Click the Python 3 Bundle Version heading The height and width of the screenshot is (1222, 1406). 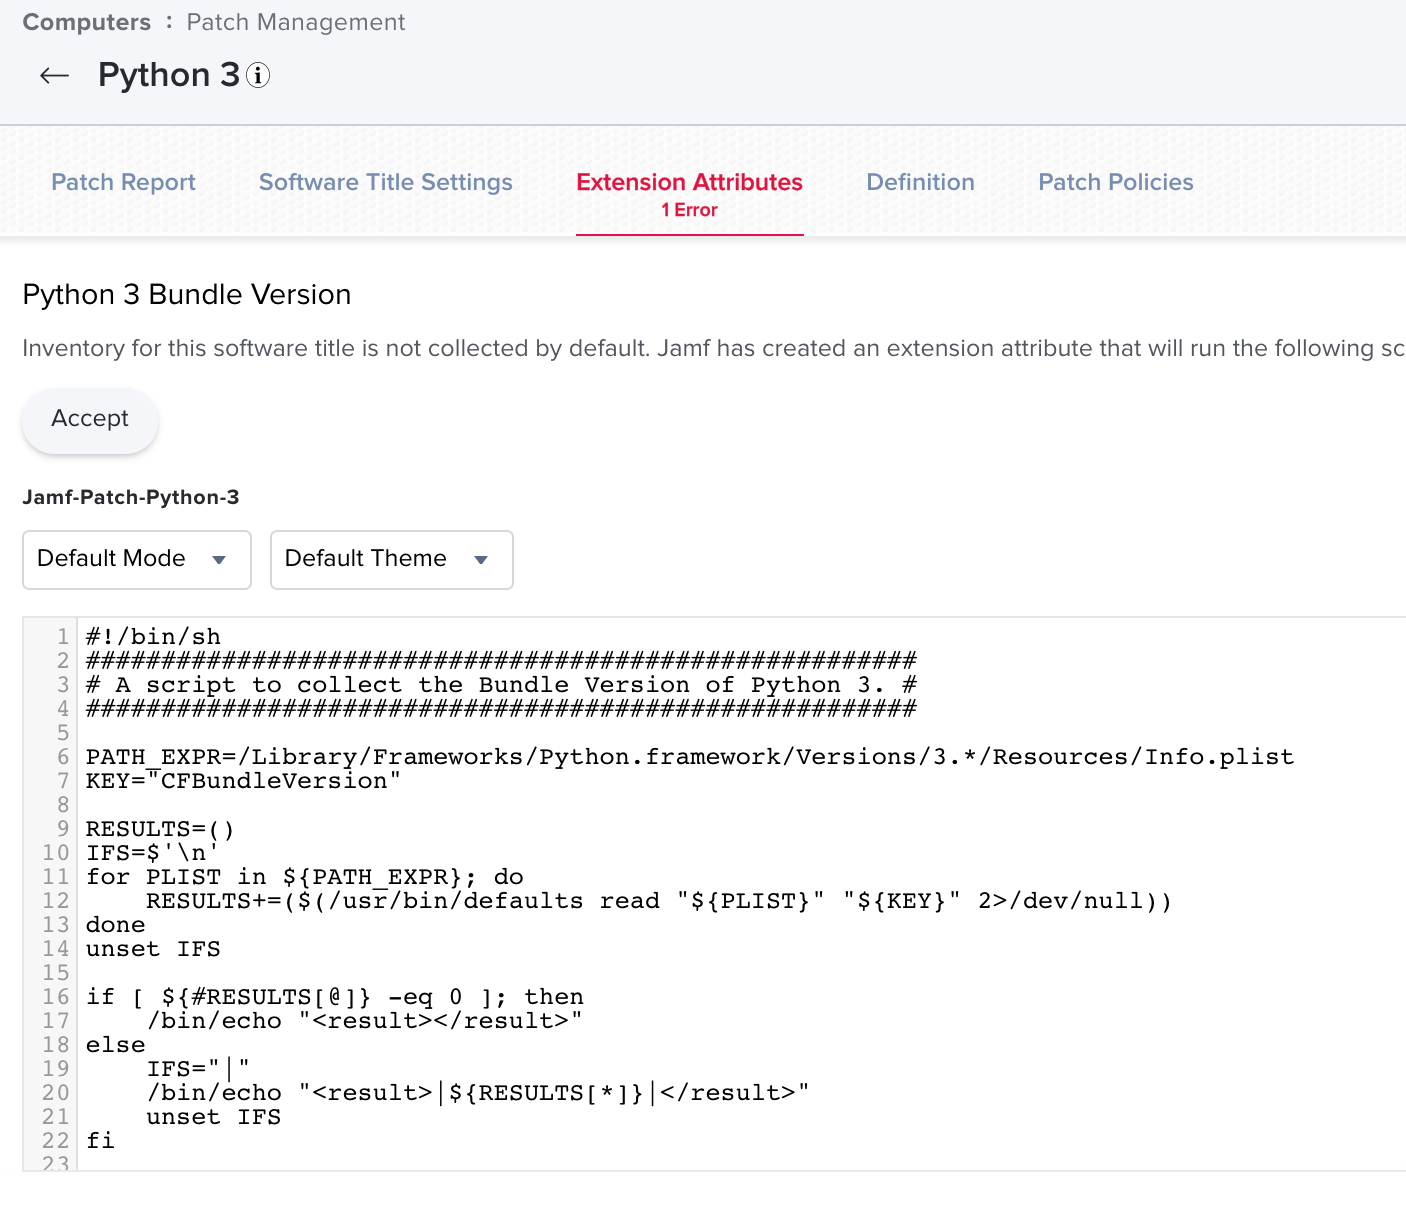click(x=187, y=295)
